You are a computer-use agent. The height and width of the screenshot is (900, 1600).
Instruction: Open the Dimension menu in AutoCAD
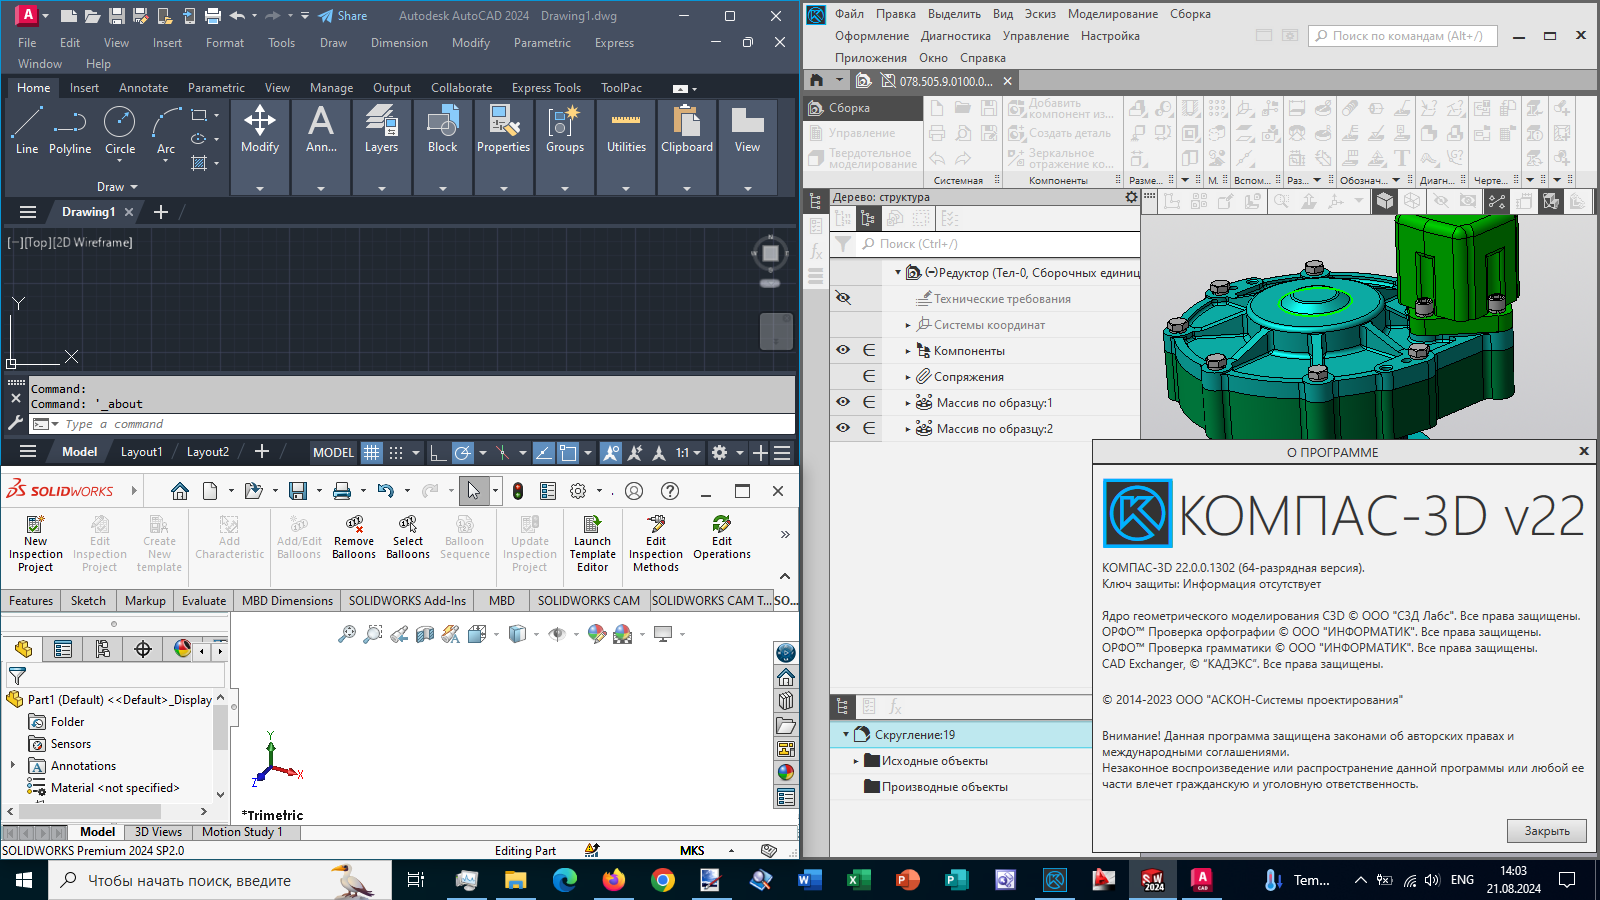click(x=399, y=43)
